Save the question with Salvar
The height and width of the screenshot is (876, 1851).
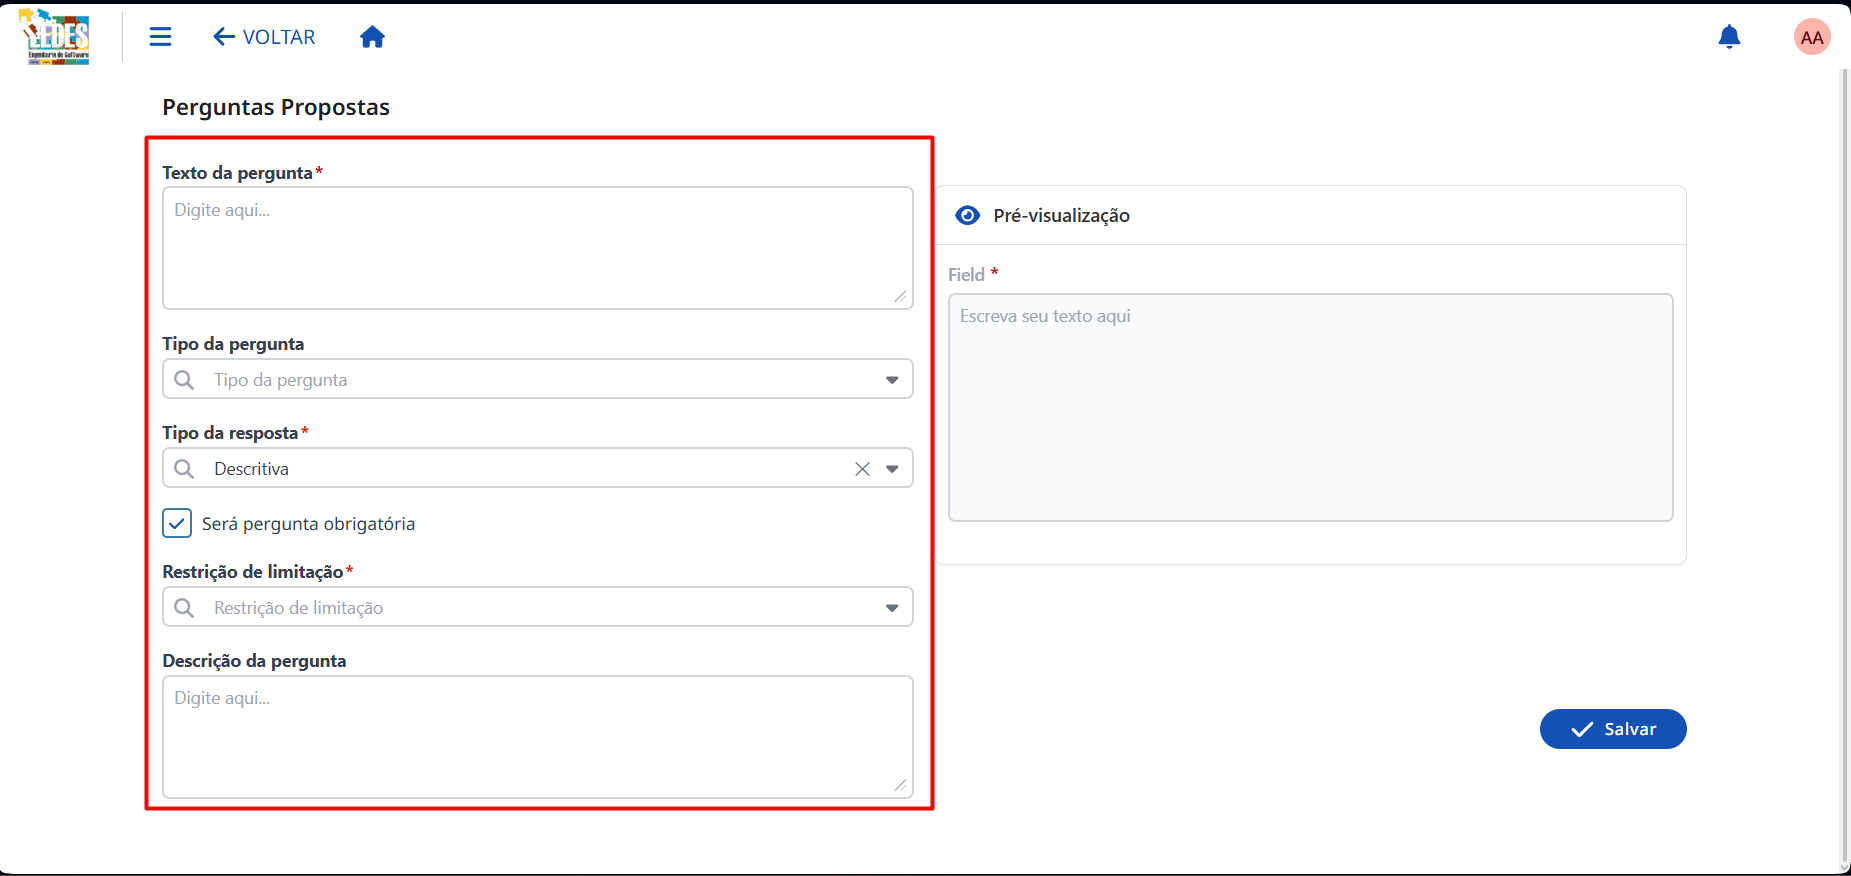tap(1612, 729)
